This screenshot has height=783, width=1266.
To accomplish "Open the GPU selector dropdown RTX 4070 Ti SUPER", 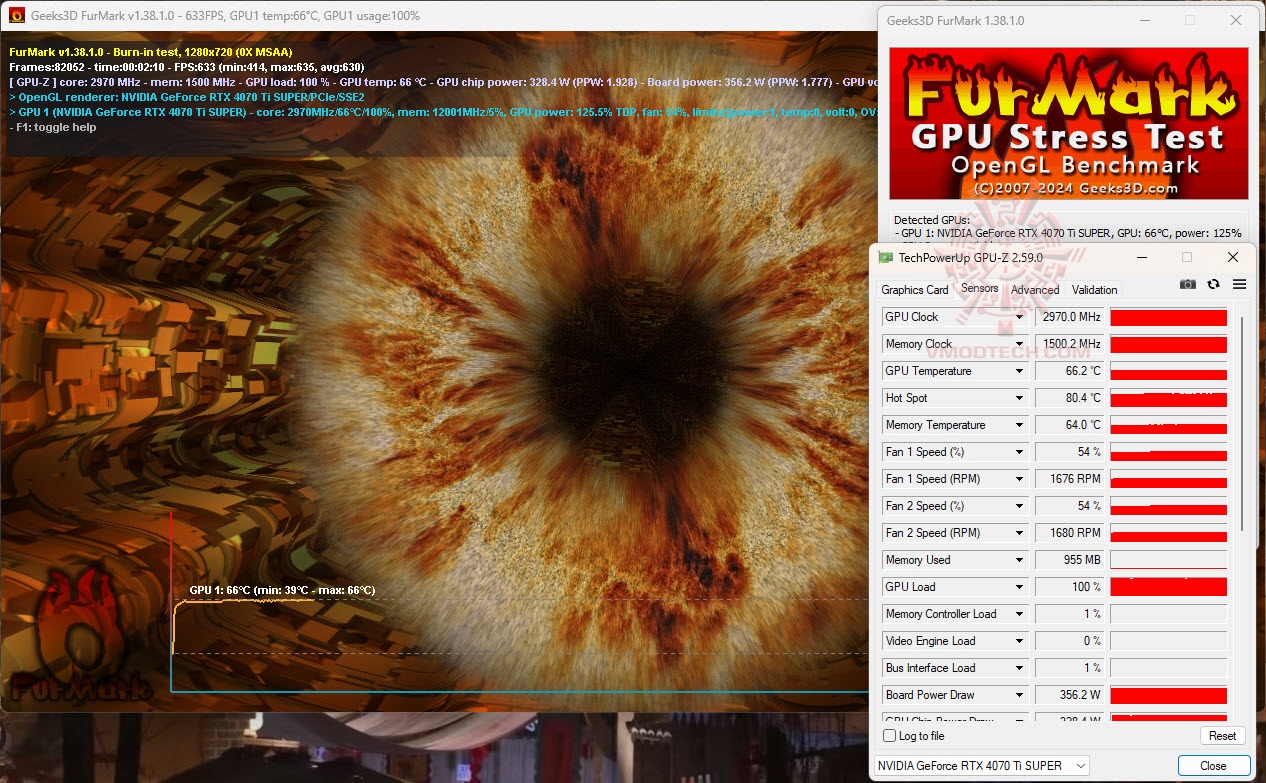I will 982,766.
